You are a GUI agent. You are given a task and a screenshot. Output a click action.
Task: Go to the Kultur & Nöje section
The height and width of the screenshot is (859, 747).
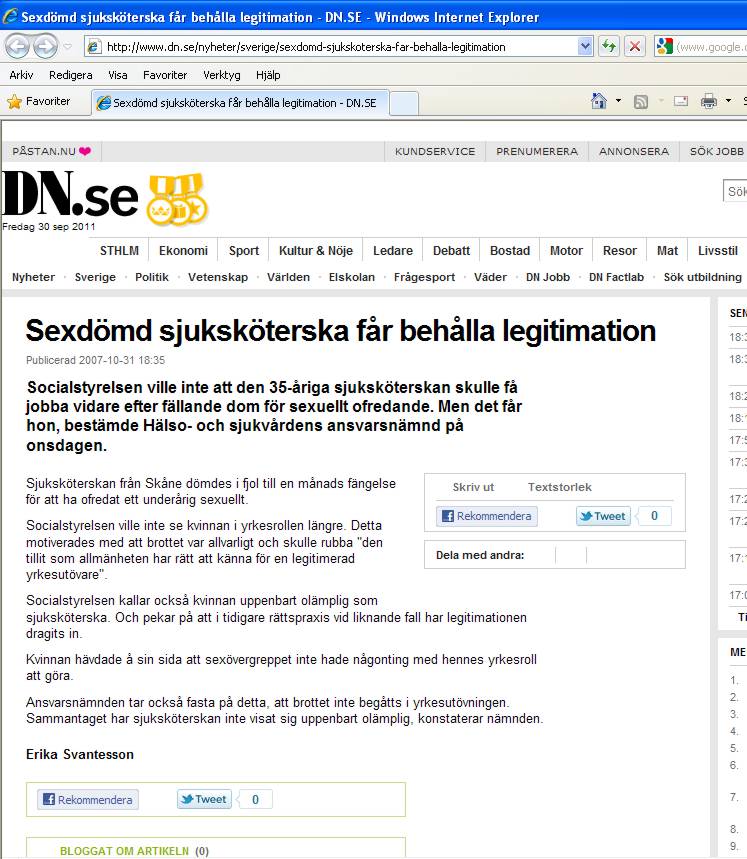(315, 251)
